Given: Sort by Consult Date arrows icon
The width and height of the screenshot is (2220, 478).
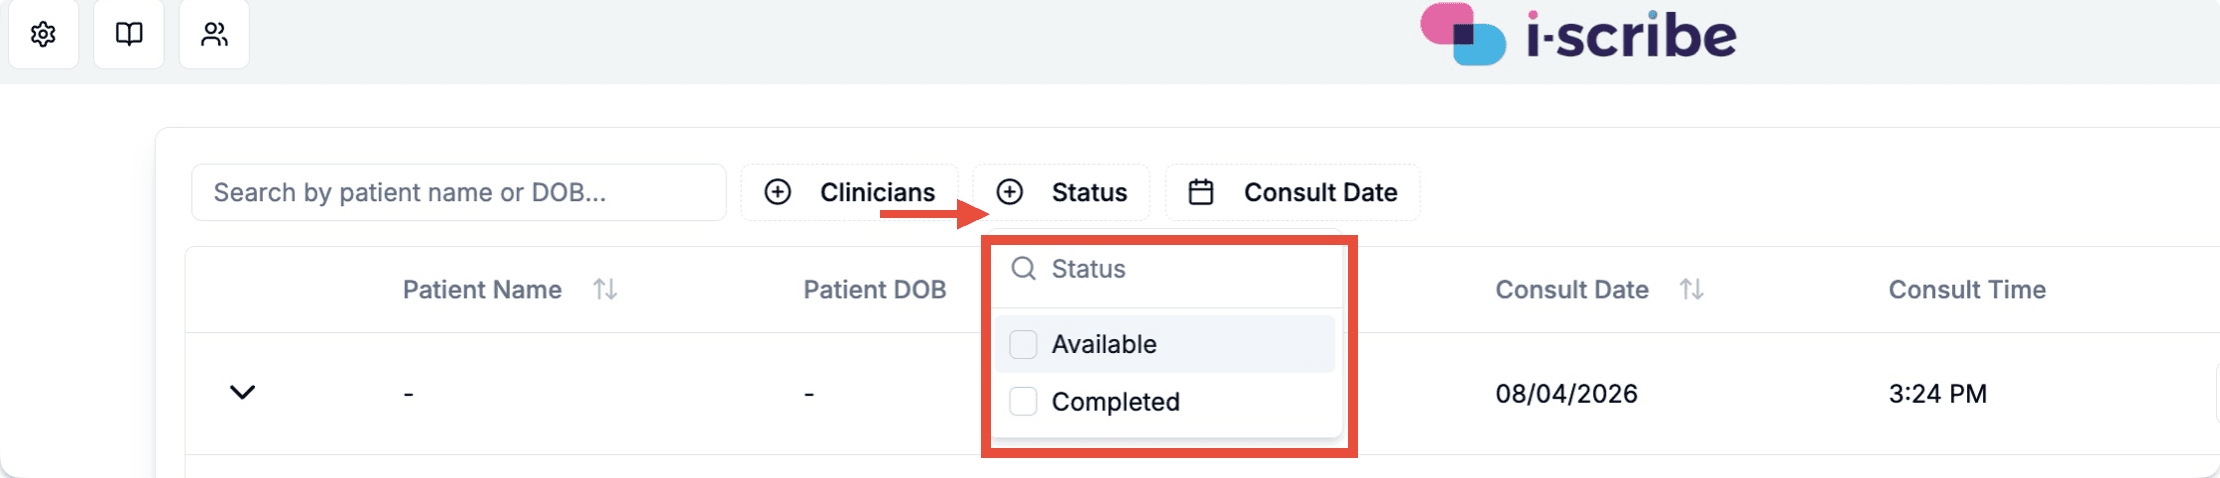Looking at the screenshot, I should (x=1691, y=289).
